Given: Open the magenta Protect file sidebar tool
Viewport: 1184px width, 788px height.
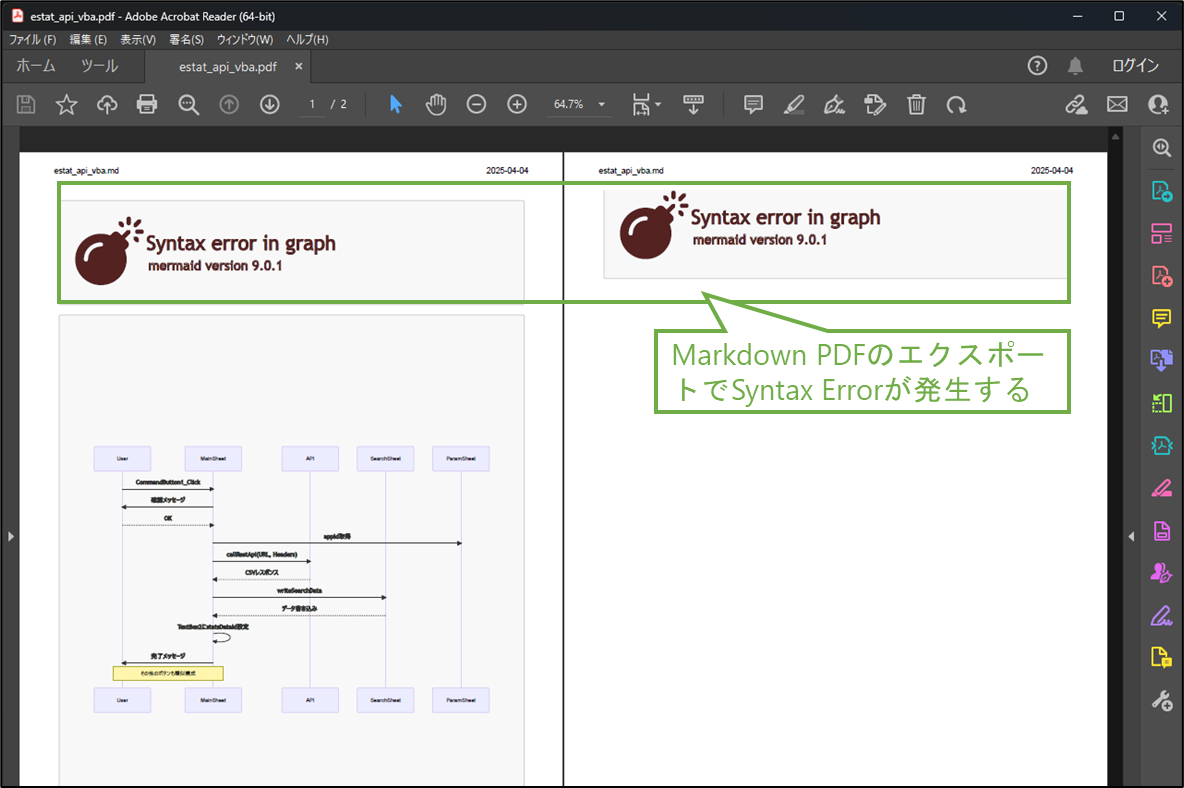Looking at the screenshot, I should click(x=1162, y=531).
